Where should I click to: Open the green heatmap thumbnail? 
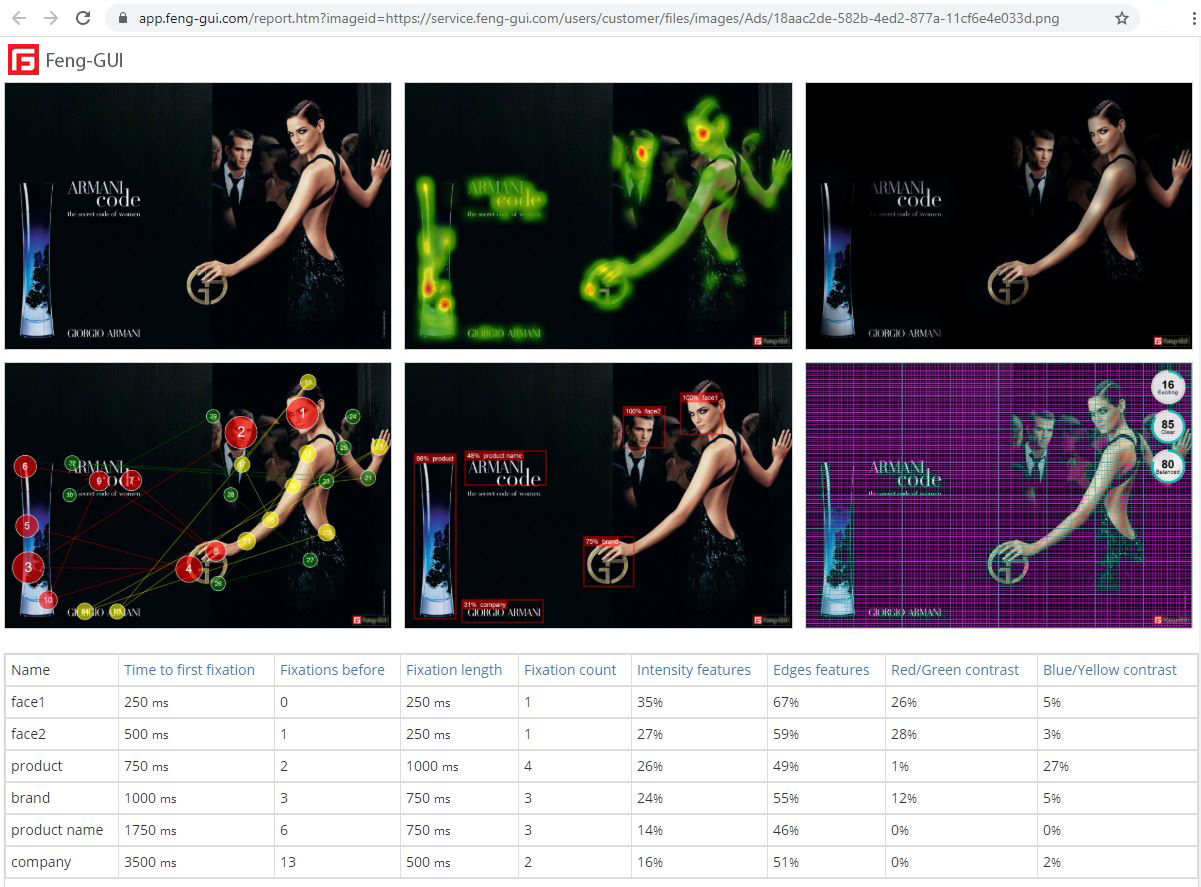pyautogui.click(x=598, y=216)
